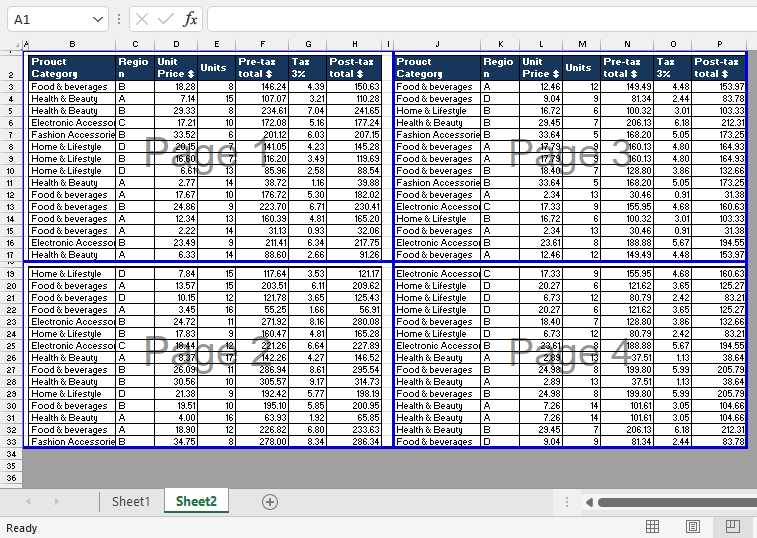The width and height of the screenshot is (757, 538).
Task: Click the next sheet navigation arrow
Action: click(x=56, y=502)
